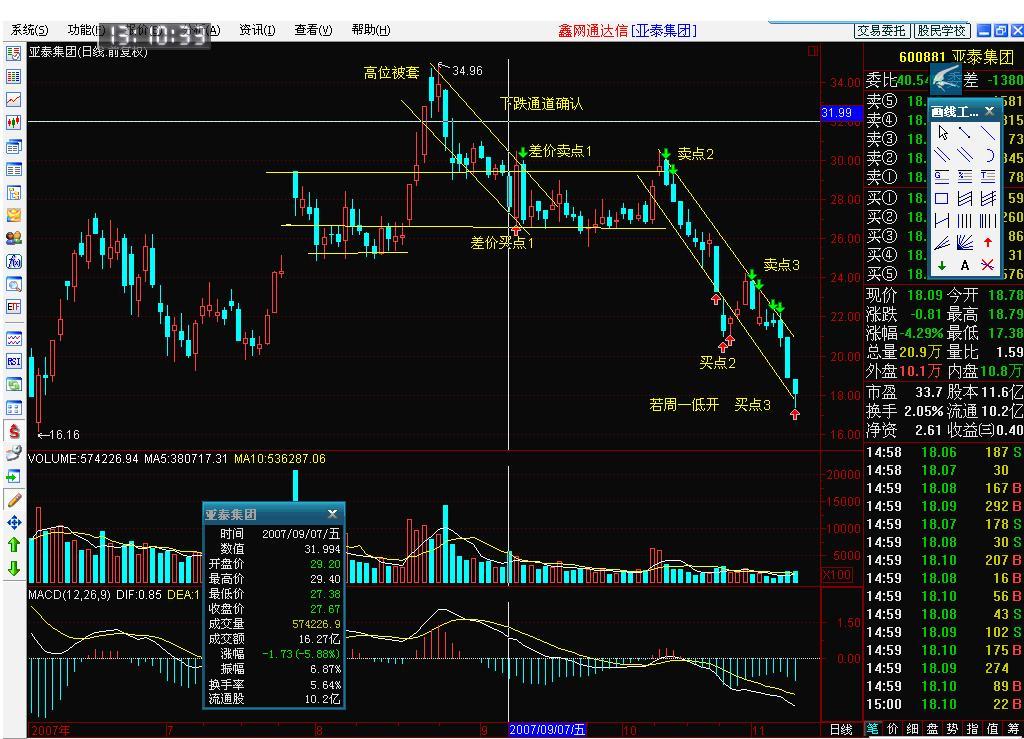Select the line segment drawing tool
Image resolution: width=1024 pixels, height=739 pixels.
coord(965,134)
